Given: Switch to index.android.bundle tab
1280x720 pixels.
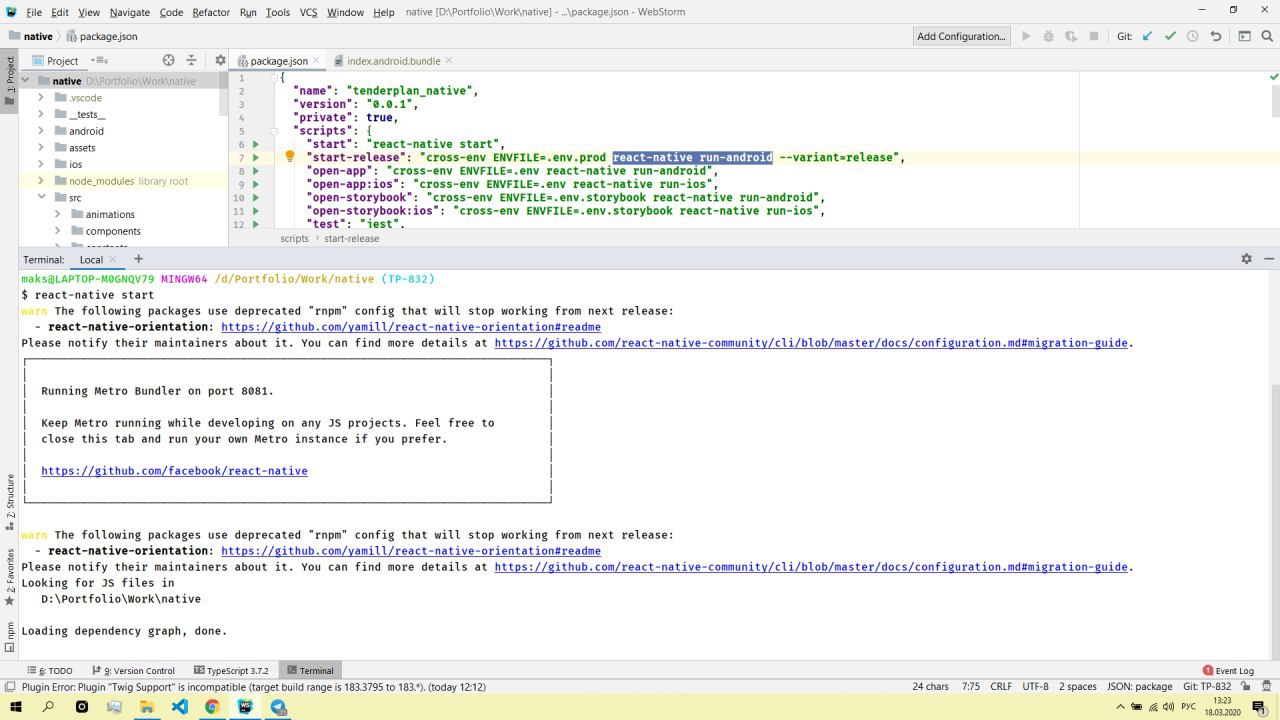Looking at the screenshot, I should point(393,61).
